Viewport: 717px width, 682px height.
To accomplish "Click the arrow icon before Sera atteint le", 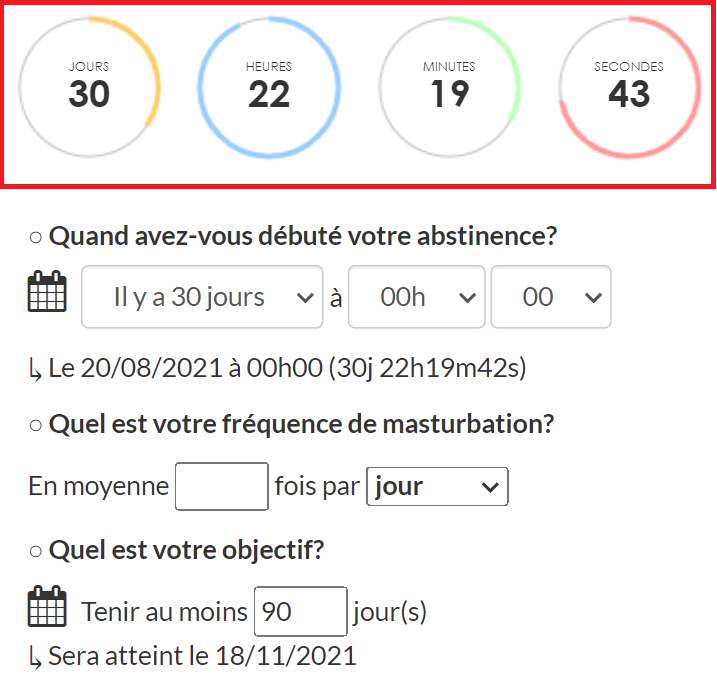I will pos(35,659).
